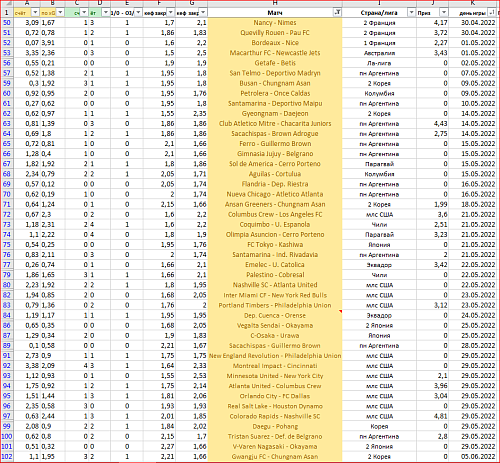Open sort dropdown for 'день игры' column
The height and width of the screenshot is (463, 500).
[492, 13]
